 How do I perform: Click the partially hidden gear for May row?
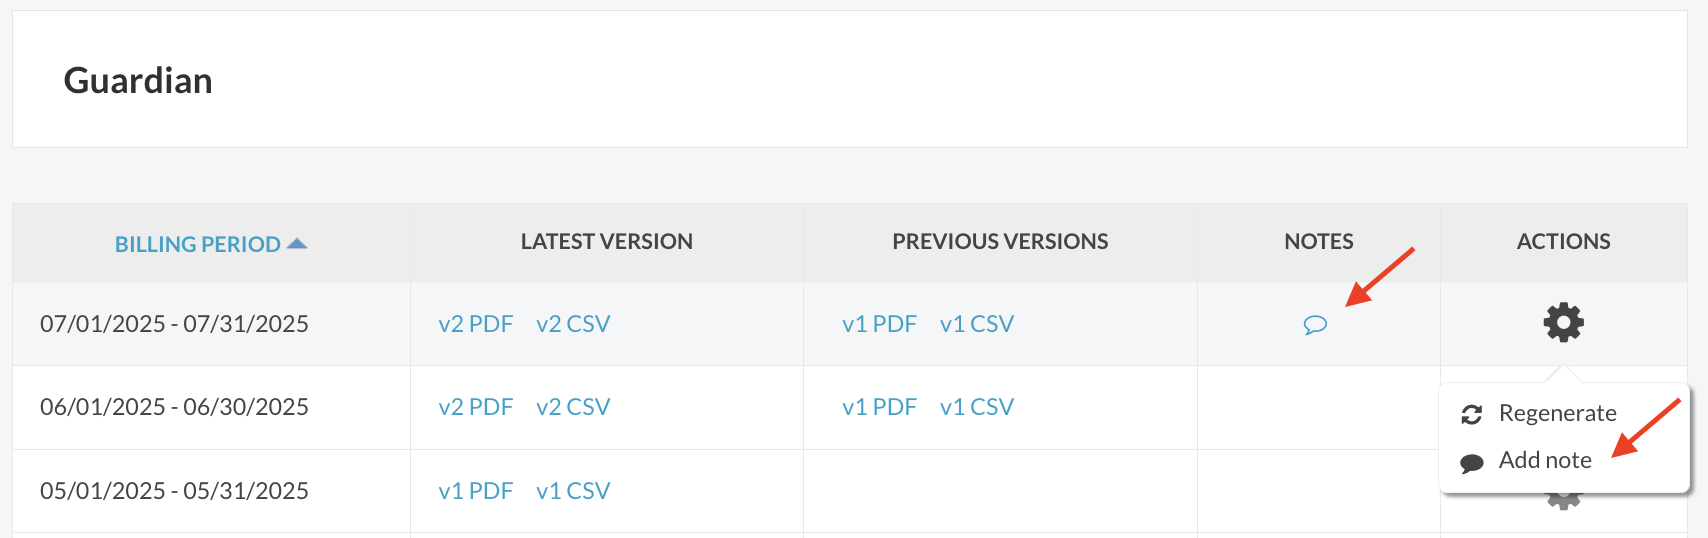pyautogui.click(x=1563, y=498)
